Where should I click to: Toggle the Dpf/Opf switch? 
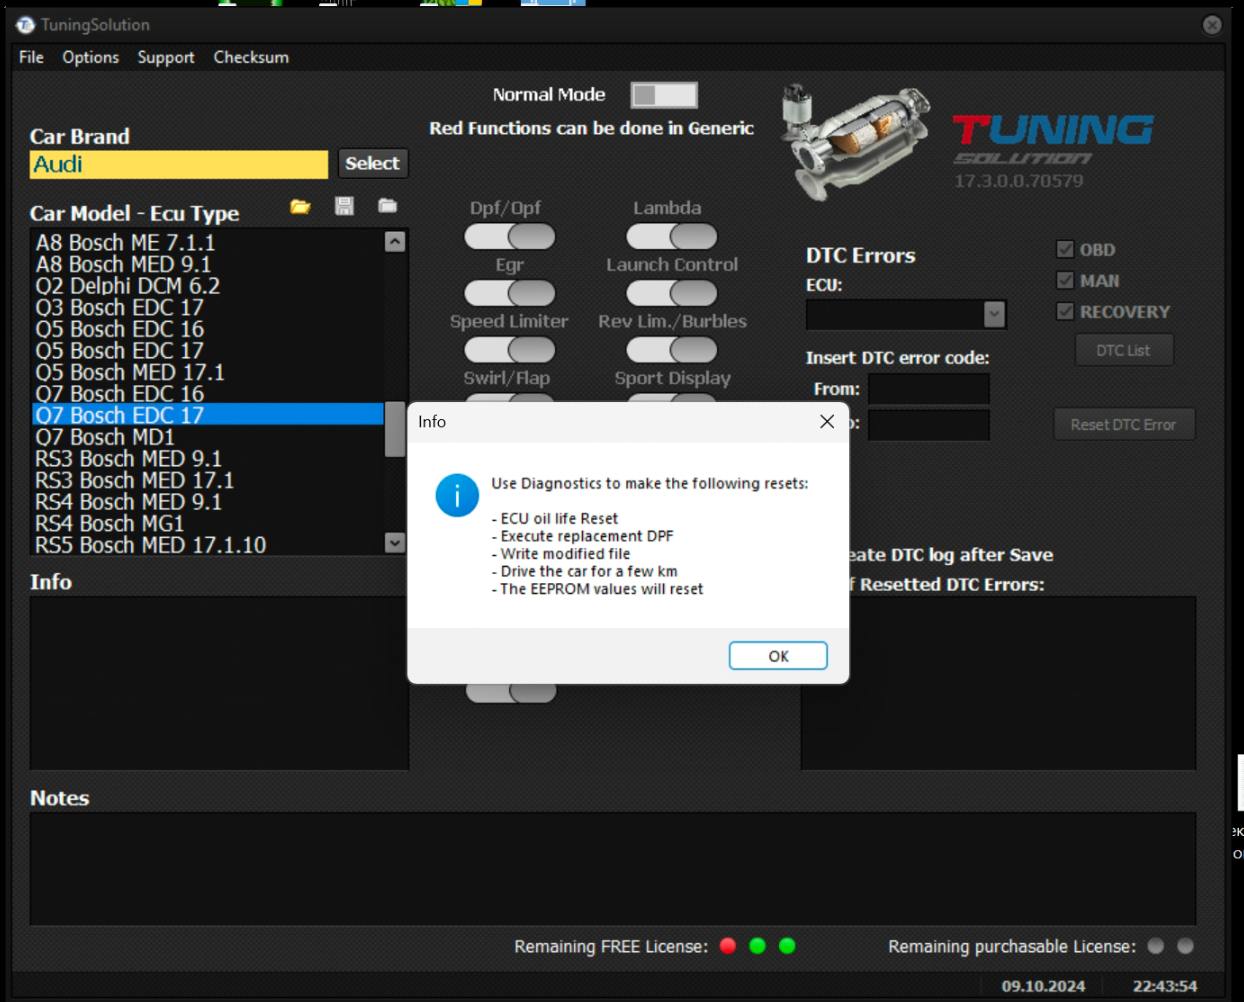point(510,237)
